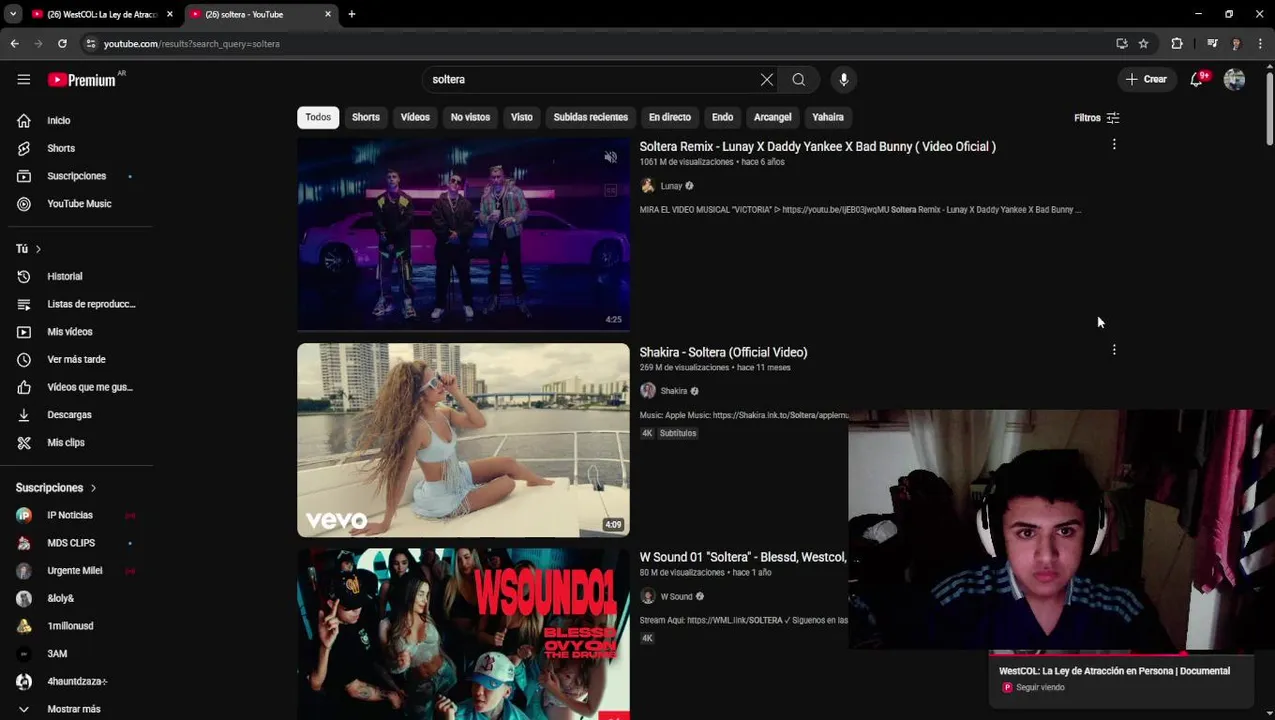Close the WestCOL browser tab
This screenshot has width=1275, height=720.
click(x=170, y=14)
